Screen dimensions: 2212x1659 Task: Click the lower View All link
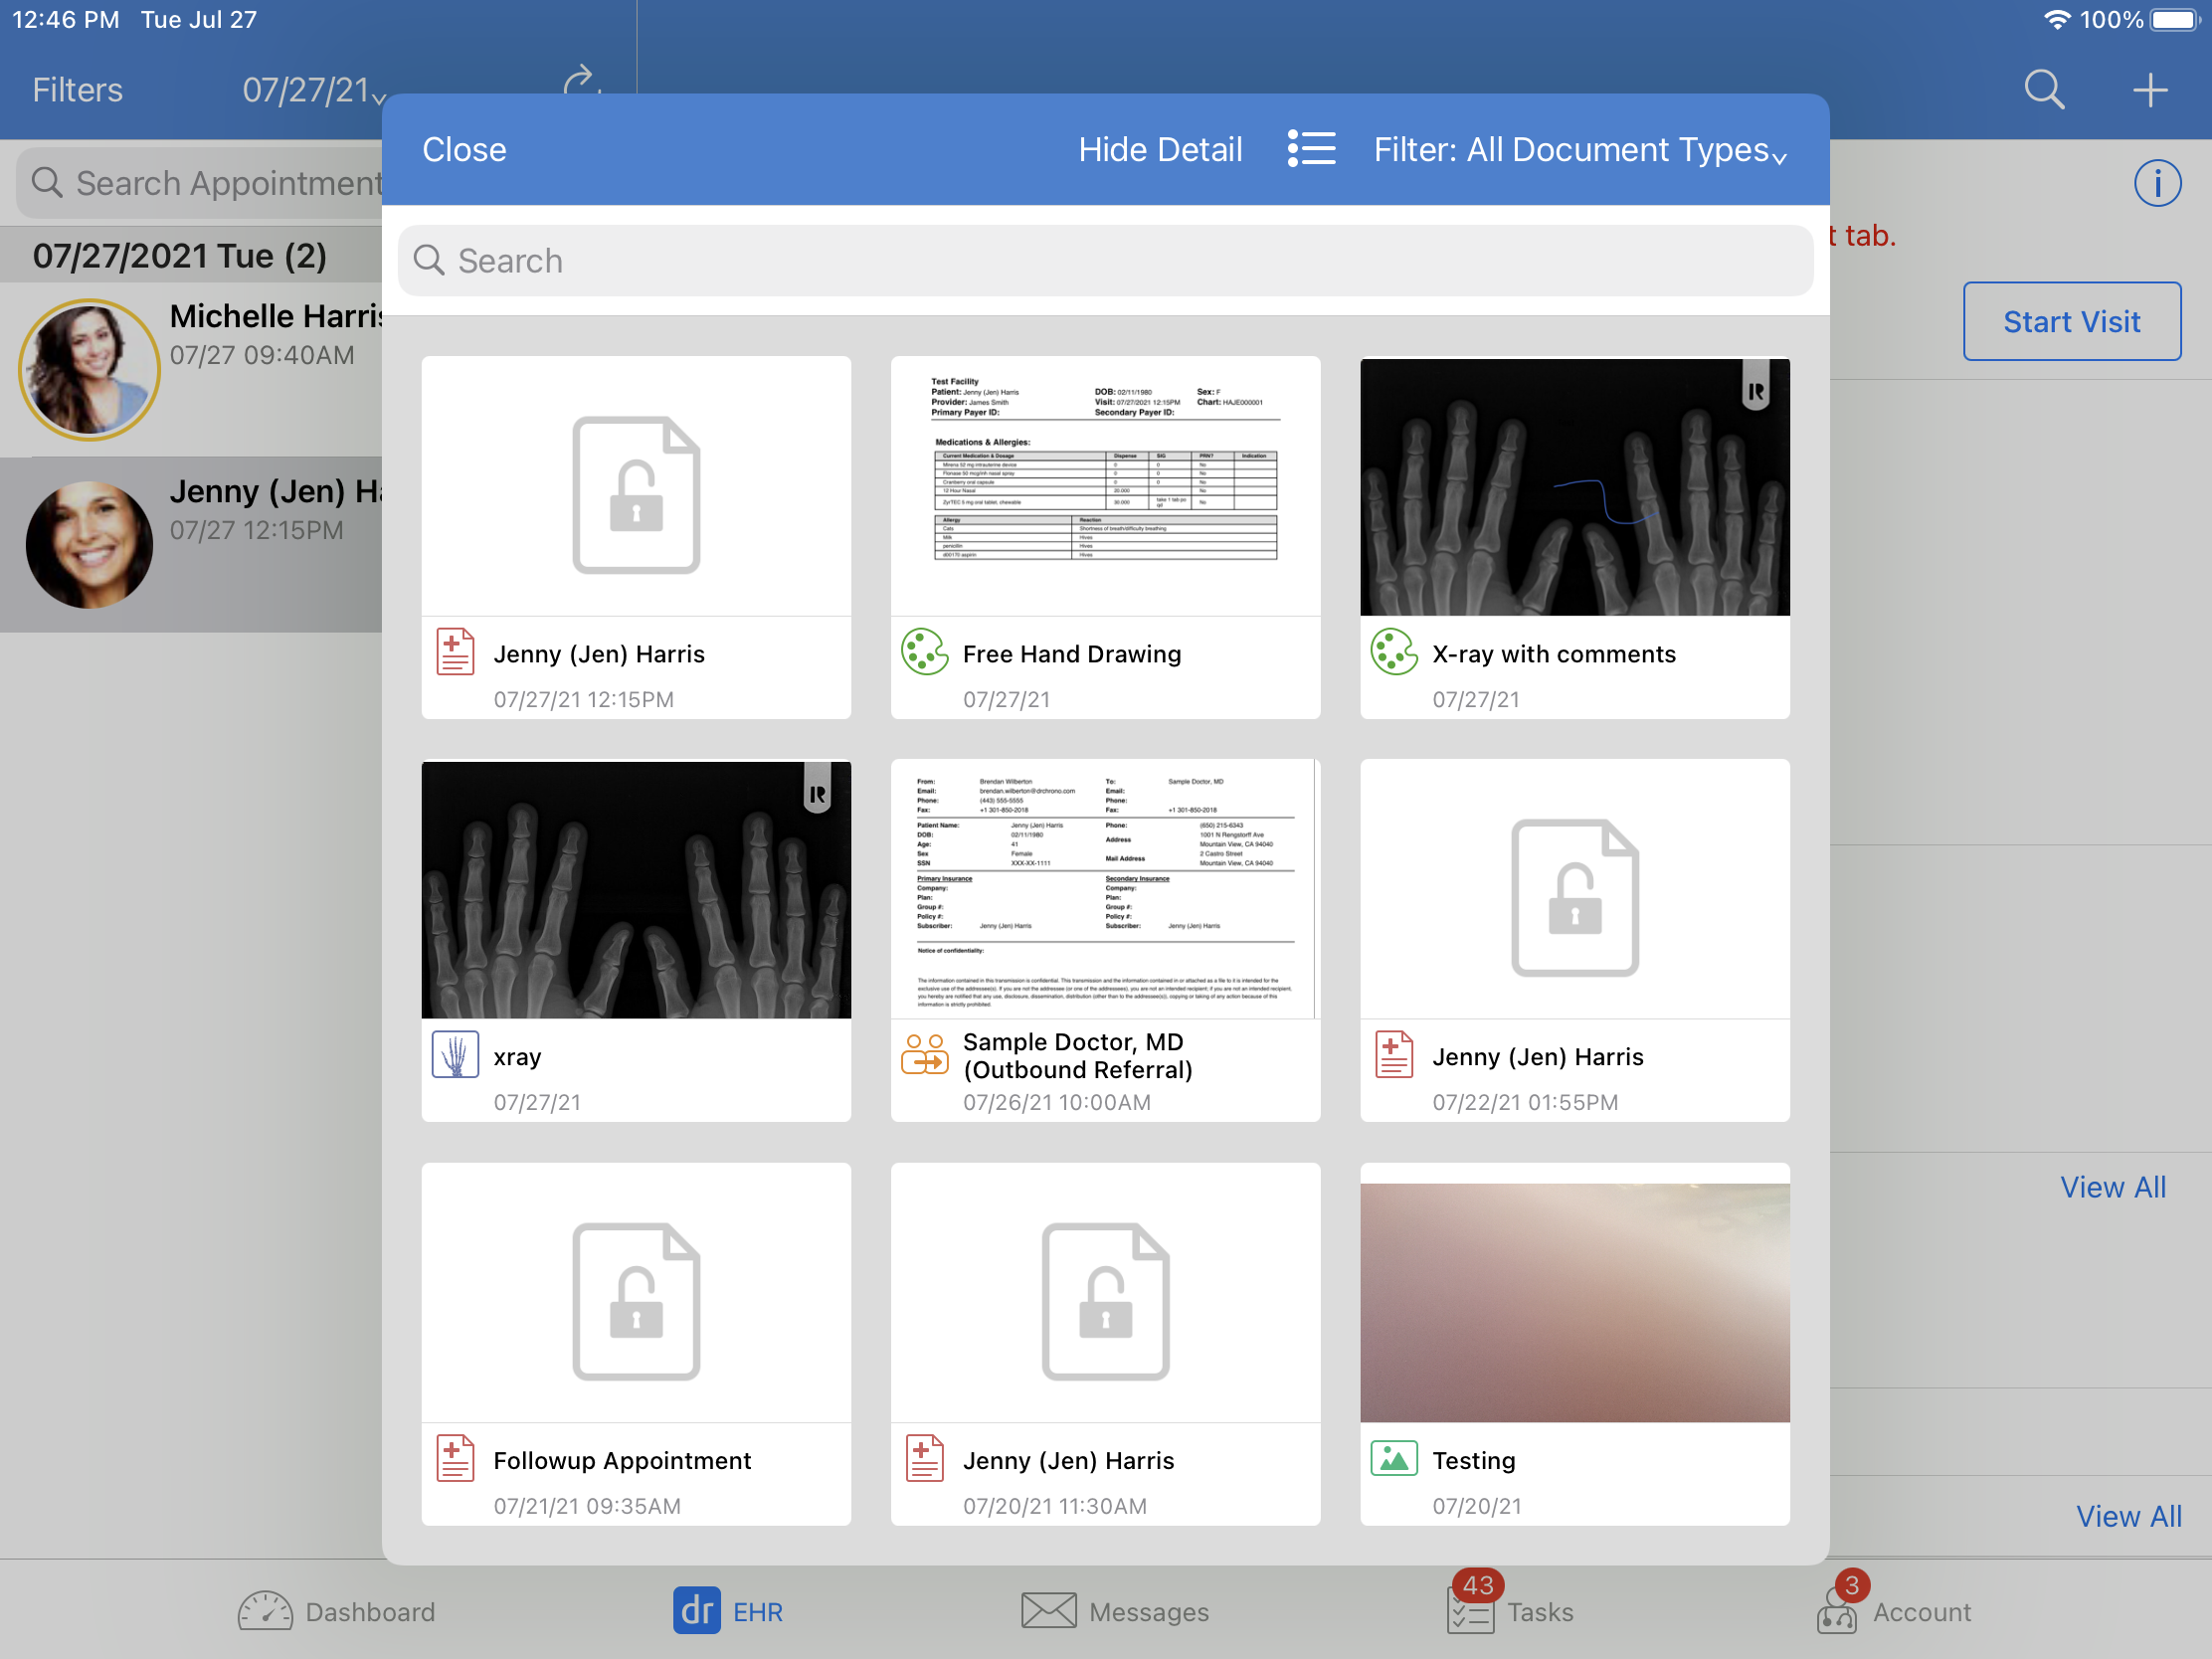pyautogui.click(x=2128, y=1516)
